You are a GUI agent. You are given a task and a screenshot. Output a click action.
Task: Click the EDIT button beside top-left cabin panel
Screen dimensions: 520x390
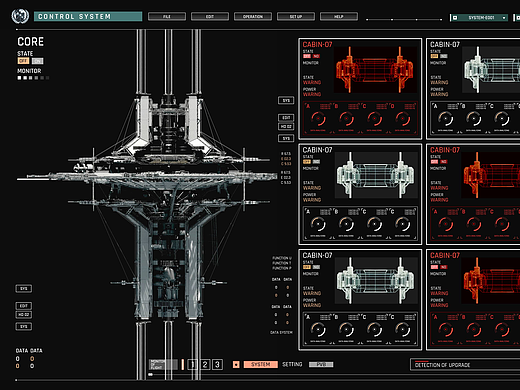(x=286, y=118)
